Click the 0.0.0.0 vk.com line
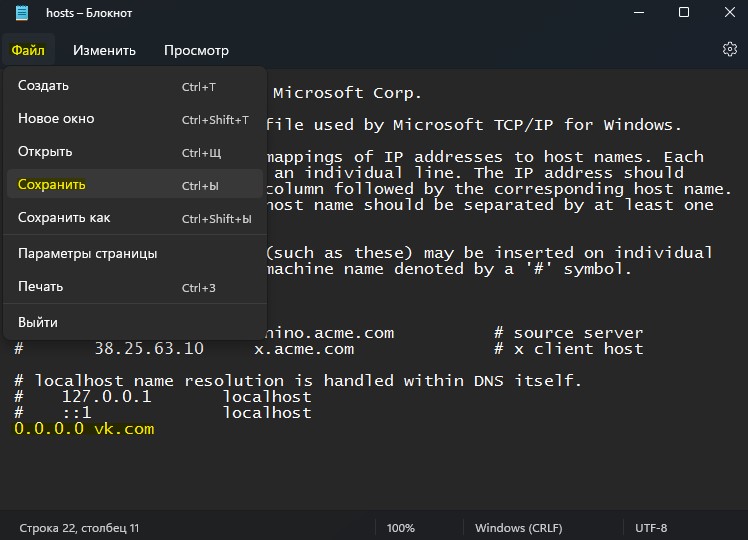The image size is (748, 540). coord(84,428)
